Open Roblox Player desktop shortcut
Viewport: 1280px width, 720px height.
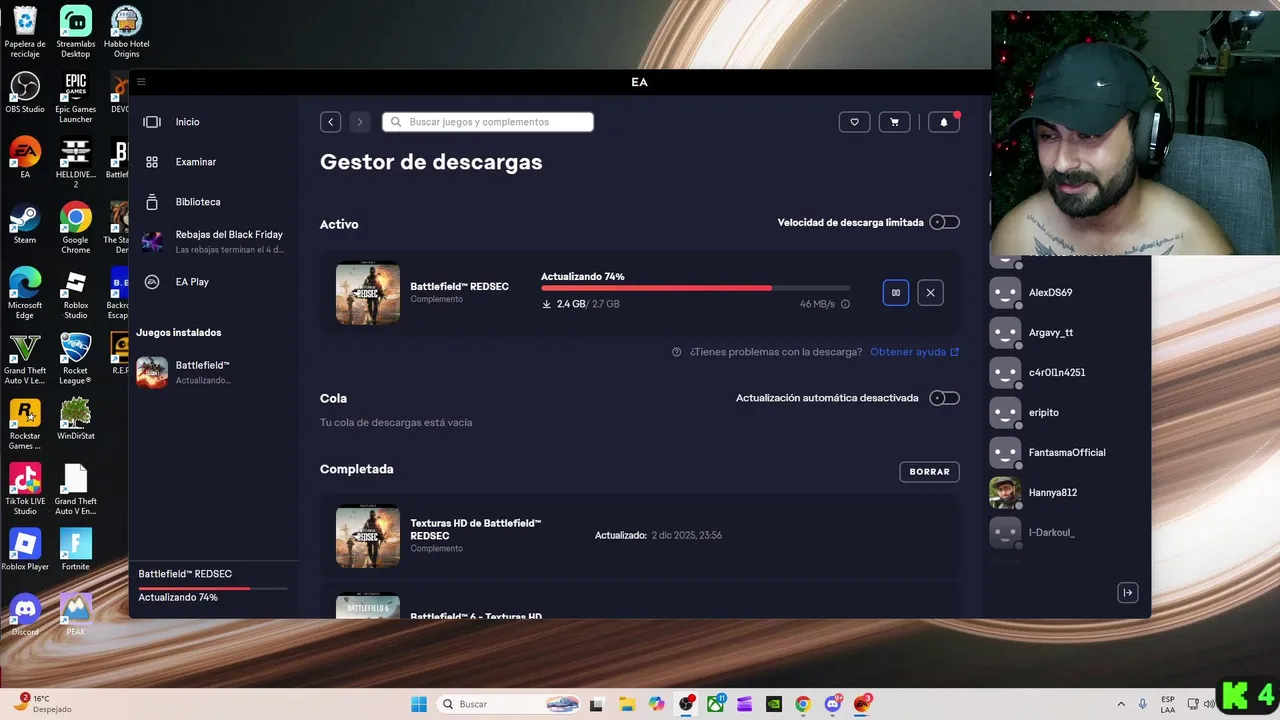click(x=25, y=550)
